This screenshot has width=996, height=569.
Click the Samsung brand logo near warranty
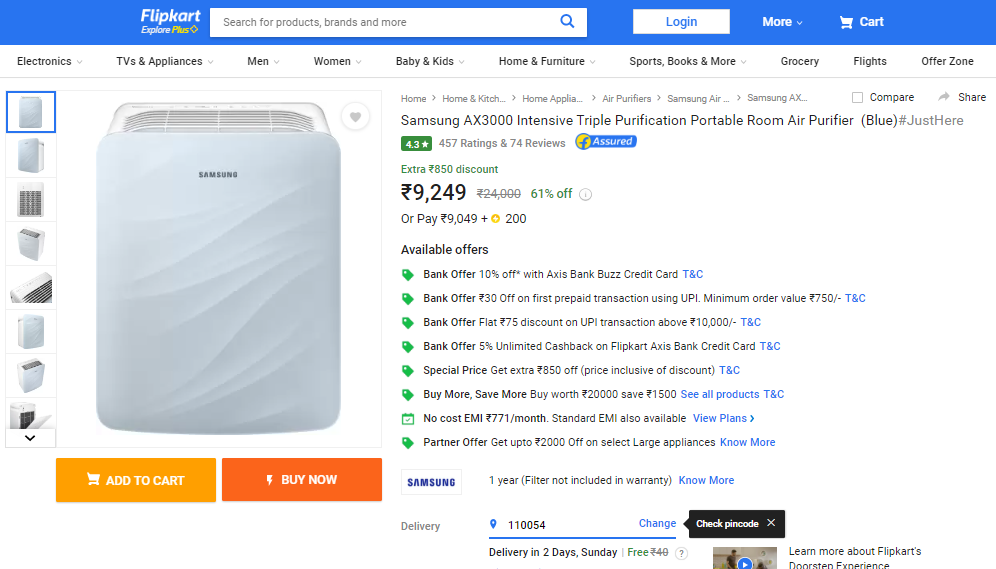(x=431, y=482)
